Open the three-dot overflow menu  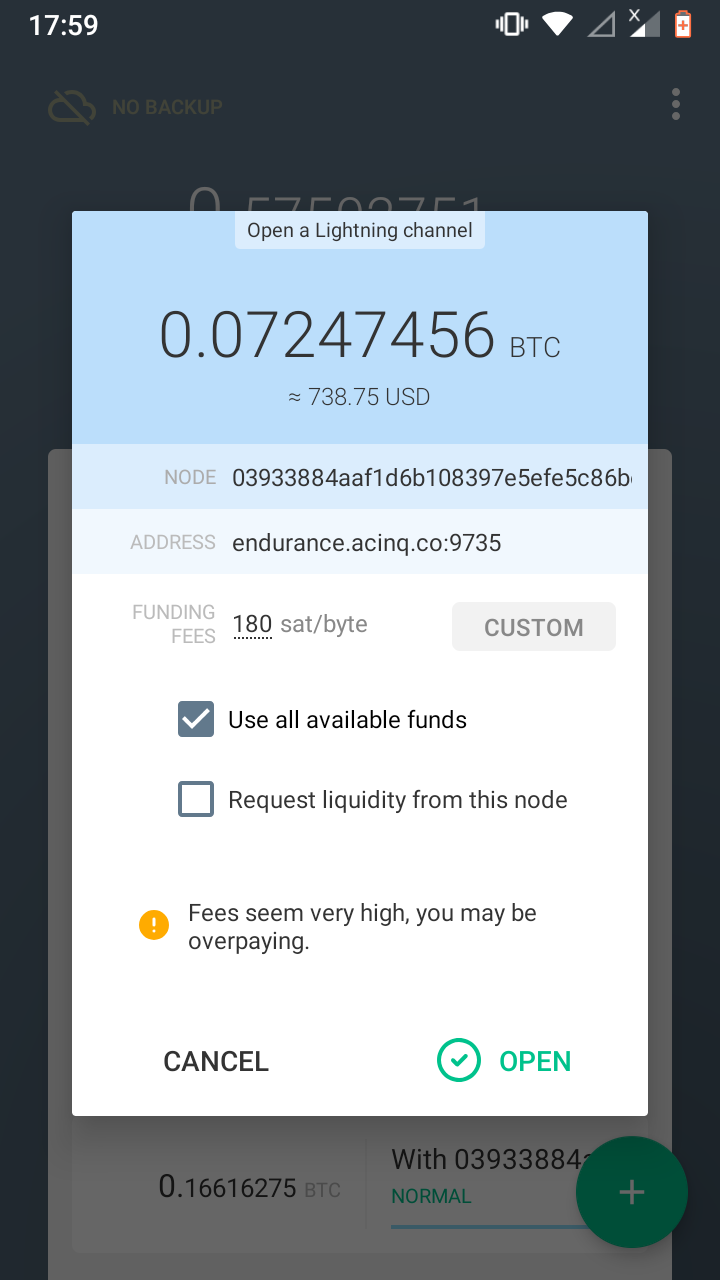tap(675, 104)
